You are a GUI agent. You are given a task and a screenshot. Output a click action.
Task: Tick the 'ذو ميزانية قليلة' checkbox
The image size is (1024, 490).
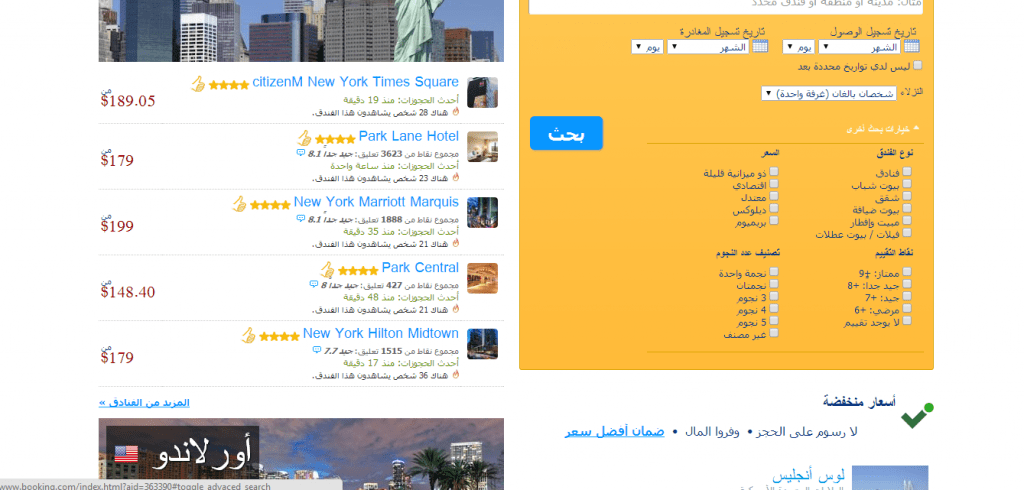click(774, 171)
